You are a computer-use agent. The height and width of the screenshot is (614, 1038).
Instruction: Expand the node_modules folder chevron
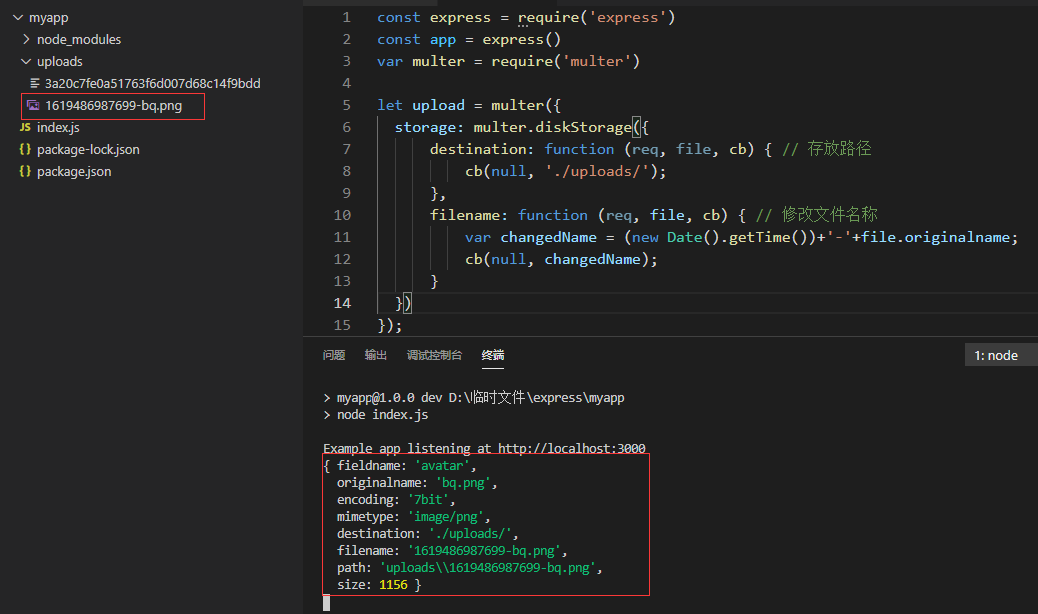point(26,40)
